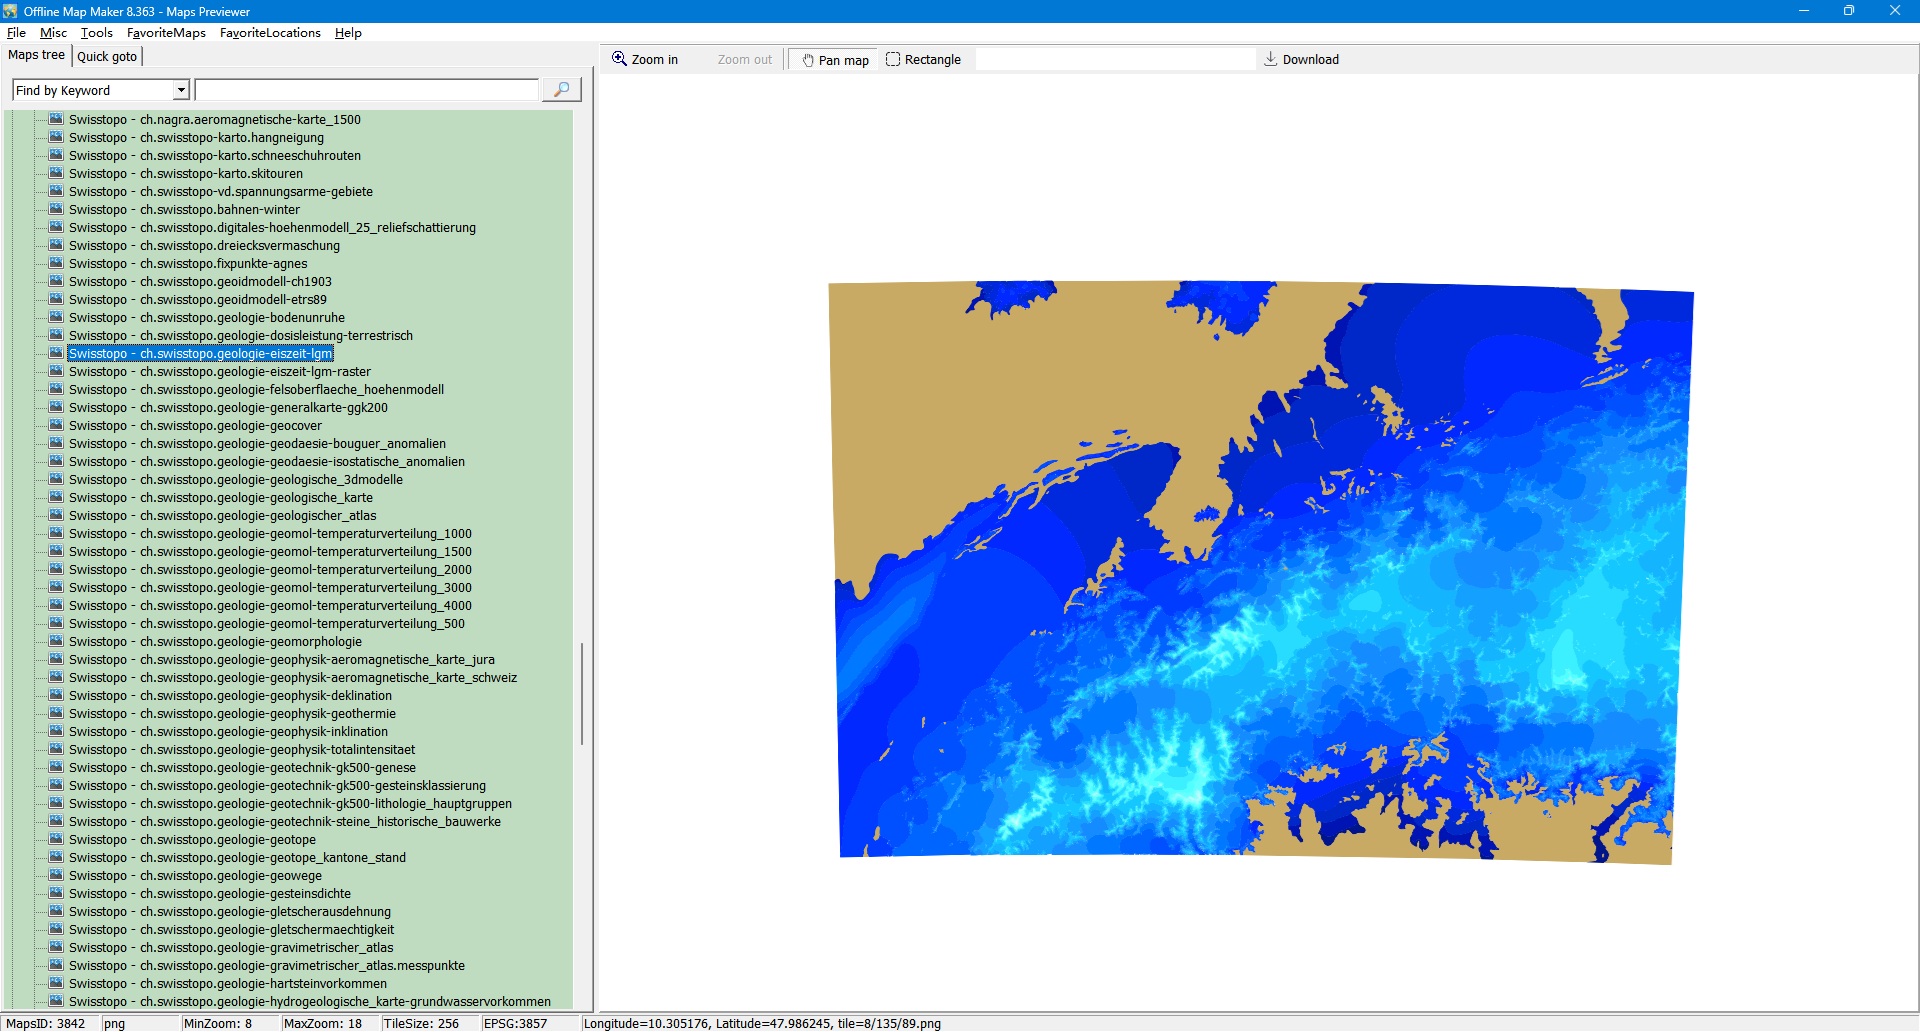The width and height of the screenshot is (1920, 1032).
Task: Click the Zoom out button
Action: point(744,60)
